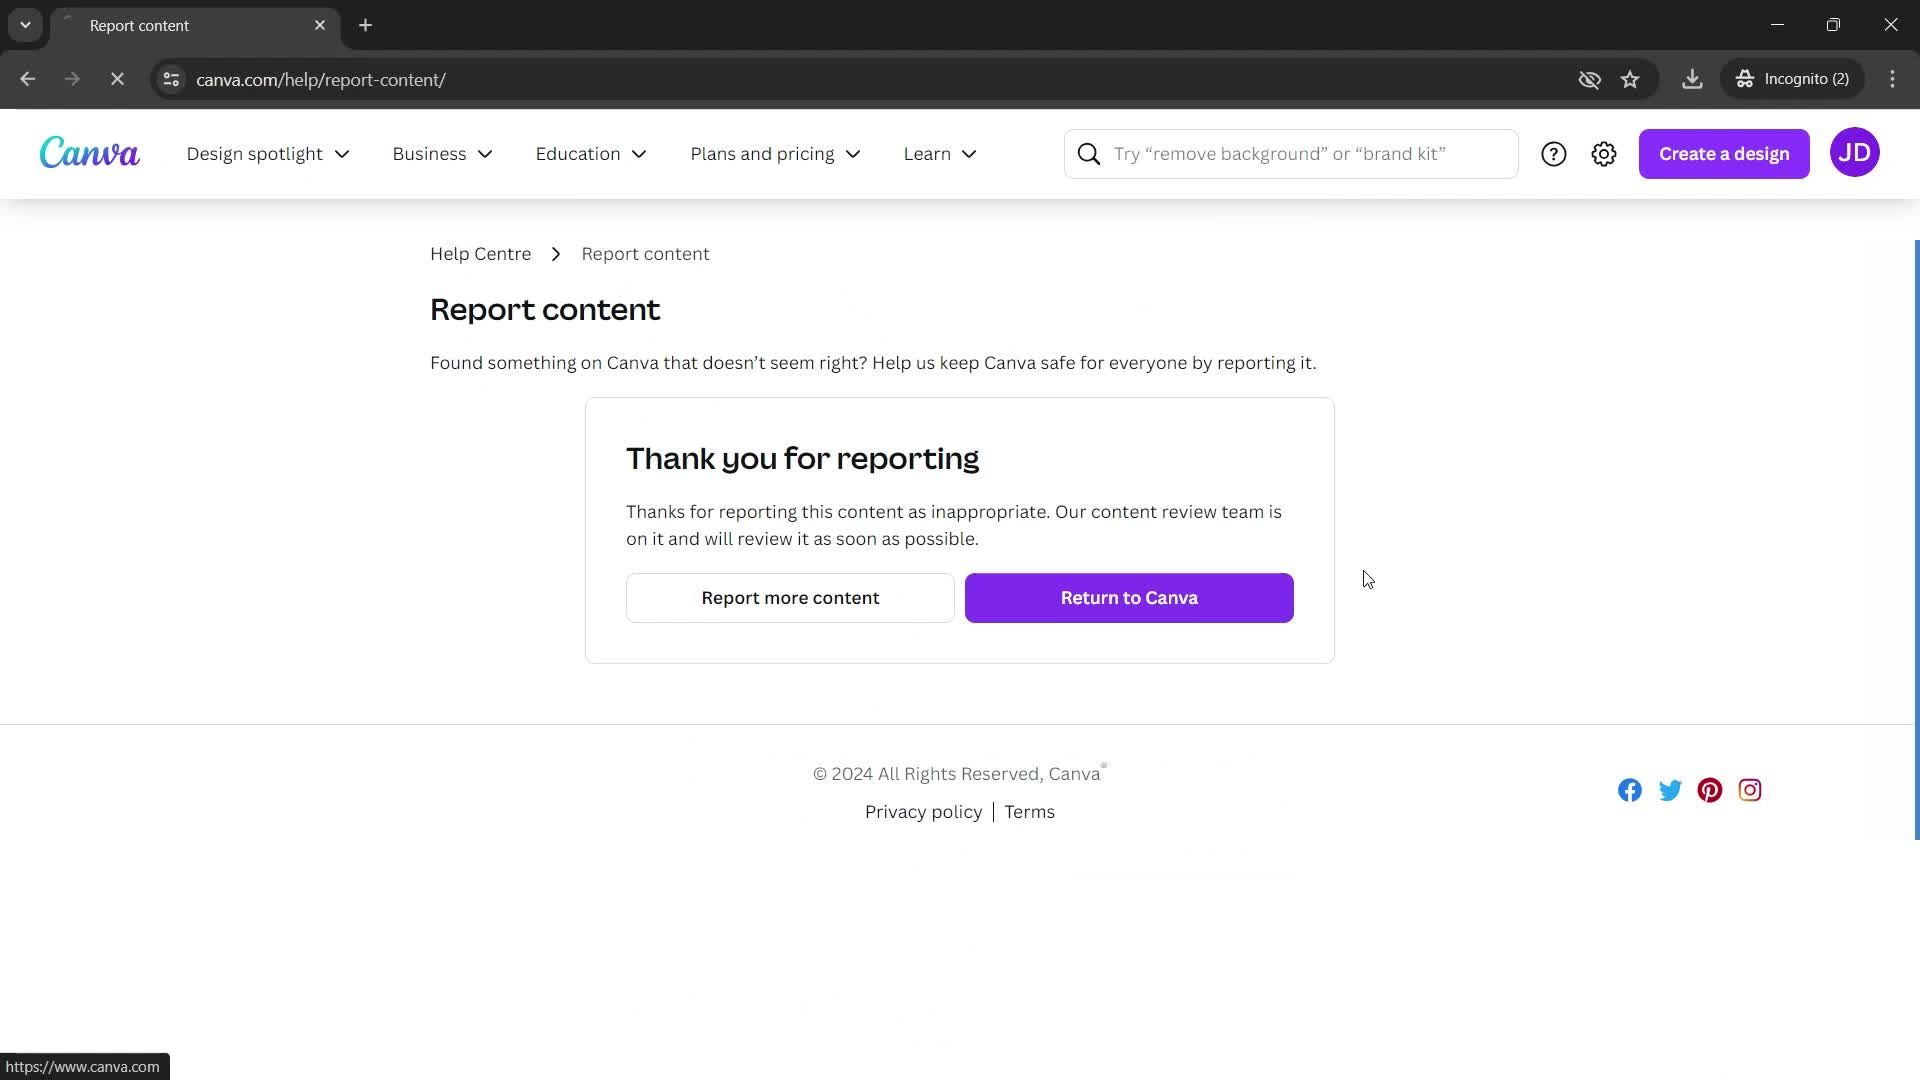
Task: Expand the Business menu
Action: point(442,154)
